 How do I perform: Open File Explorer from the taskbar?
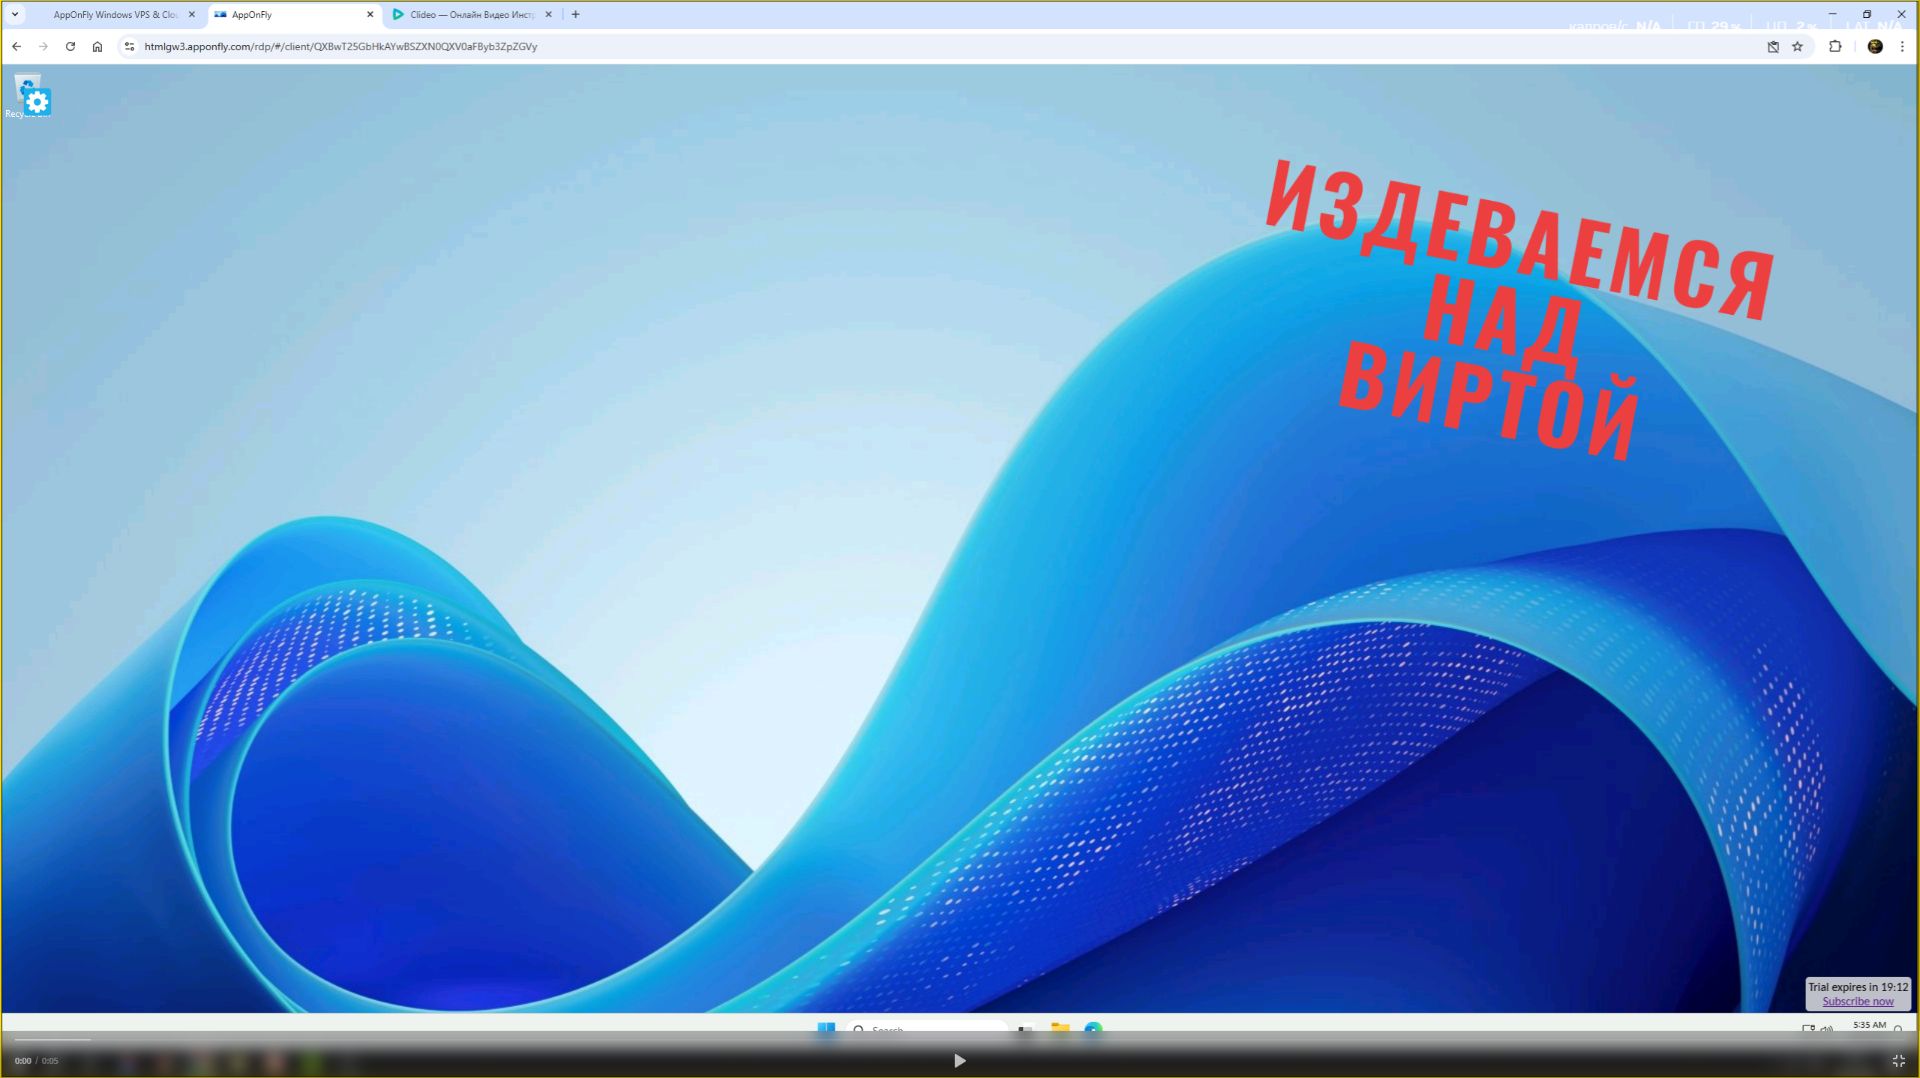[x=1060, y=1028]
